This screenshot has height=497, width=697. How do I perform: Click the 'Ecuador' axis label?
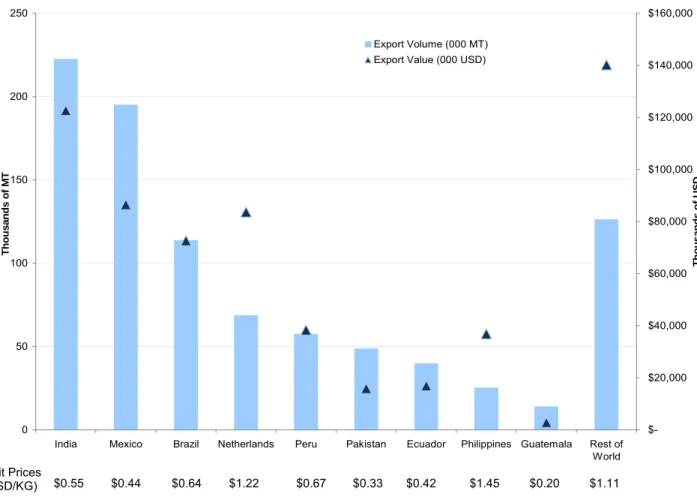point(426,444)
